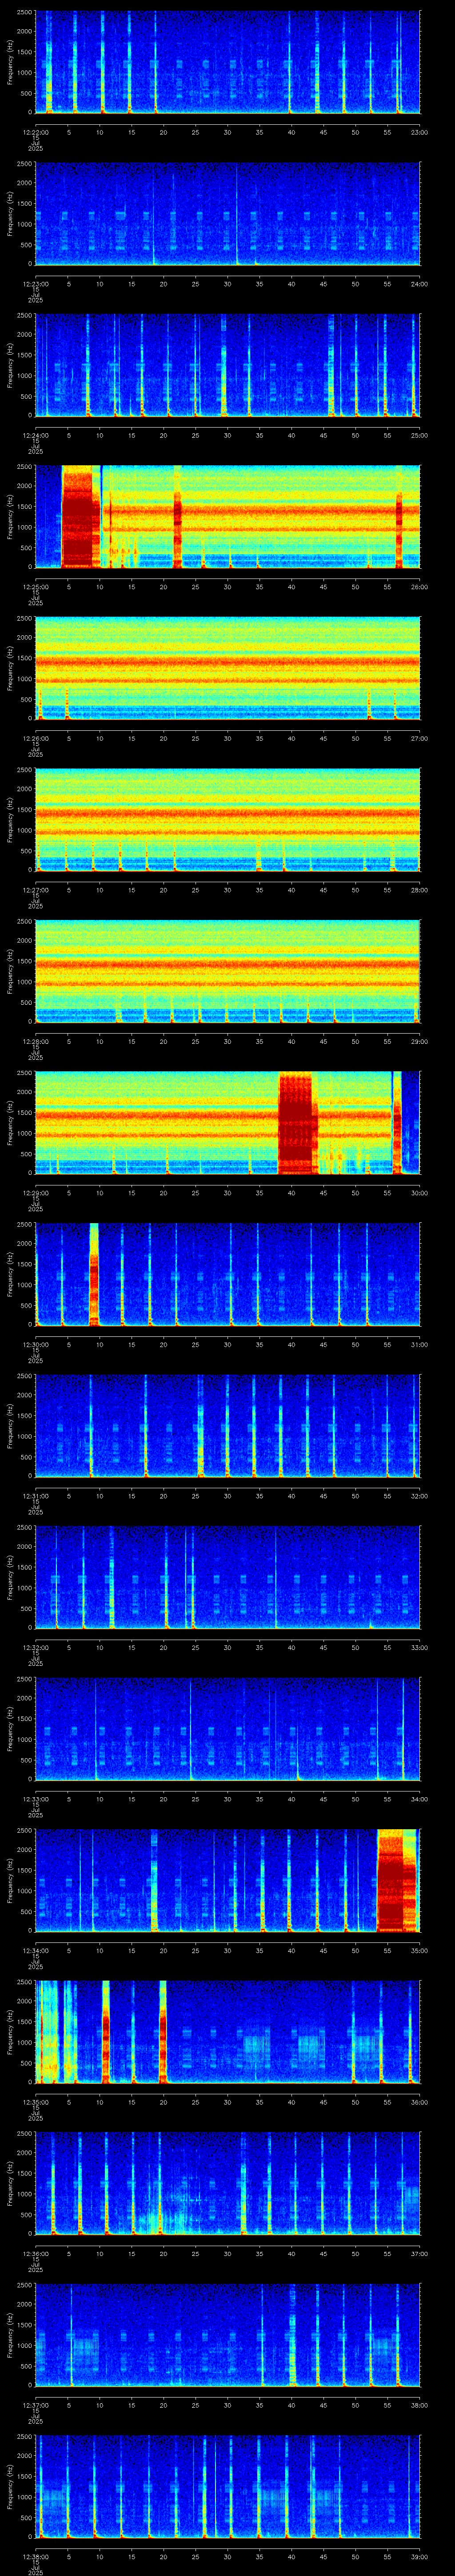Click the "12:22:00" start time label
This screenshot has height=2576, width=455.
tap(35, 132)
